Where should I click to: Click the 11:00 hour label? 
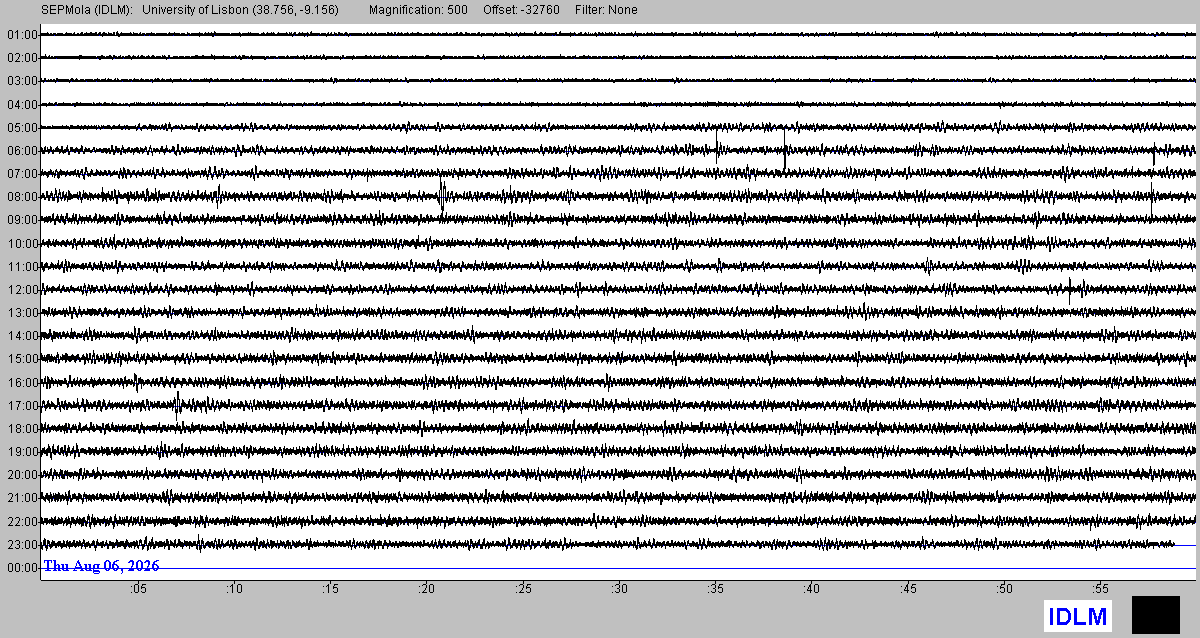coord(21,266)
